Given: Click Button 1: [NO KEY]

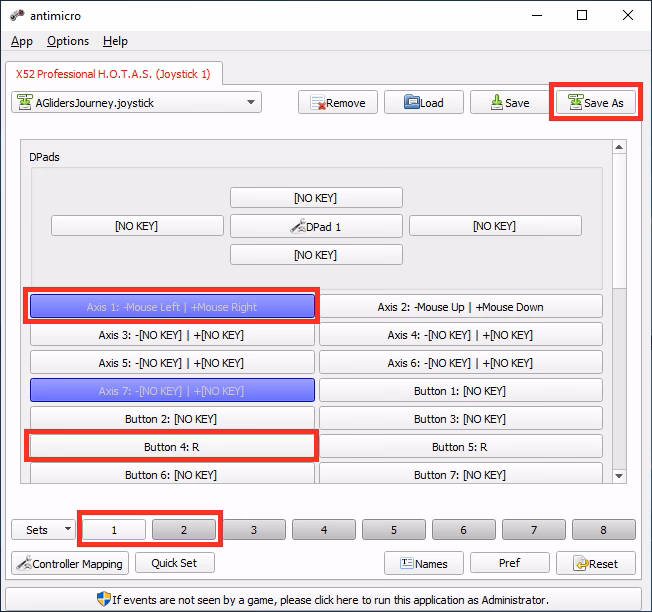Looking at the screenshot, I should (x=461, y=390).
